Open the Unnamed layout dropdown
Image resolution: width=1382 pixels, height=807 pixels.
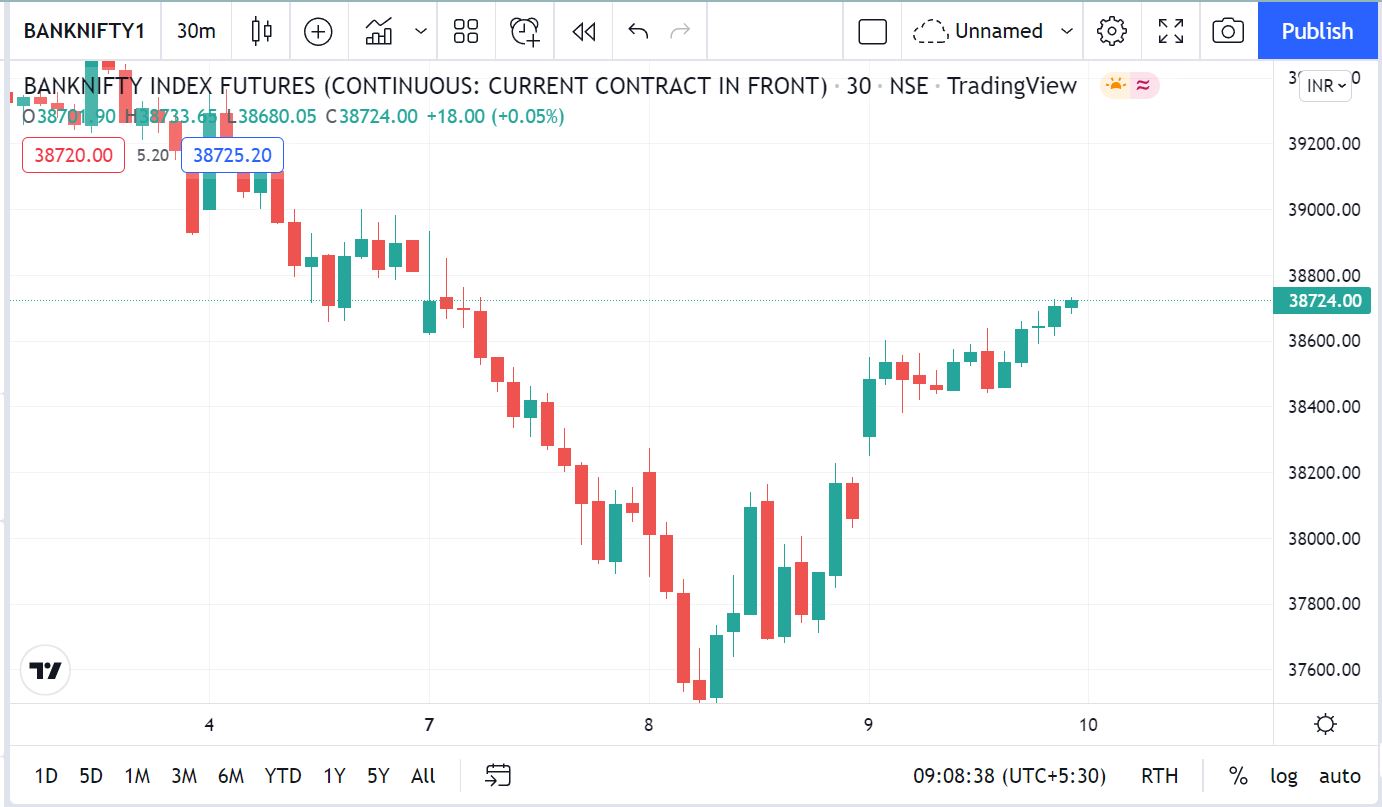(1067, 31)
